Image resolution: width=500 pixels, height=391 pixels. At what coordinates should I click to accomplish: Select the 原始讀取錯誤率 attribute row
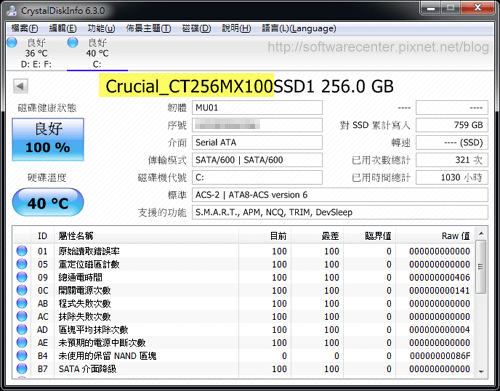243,251
